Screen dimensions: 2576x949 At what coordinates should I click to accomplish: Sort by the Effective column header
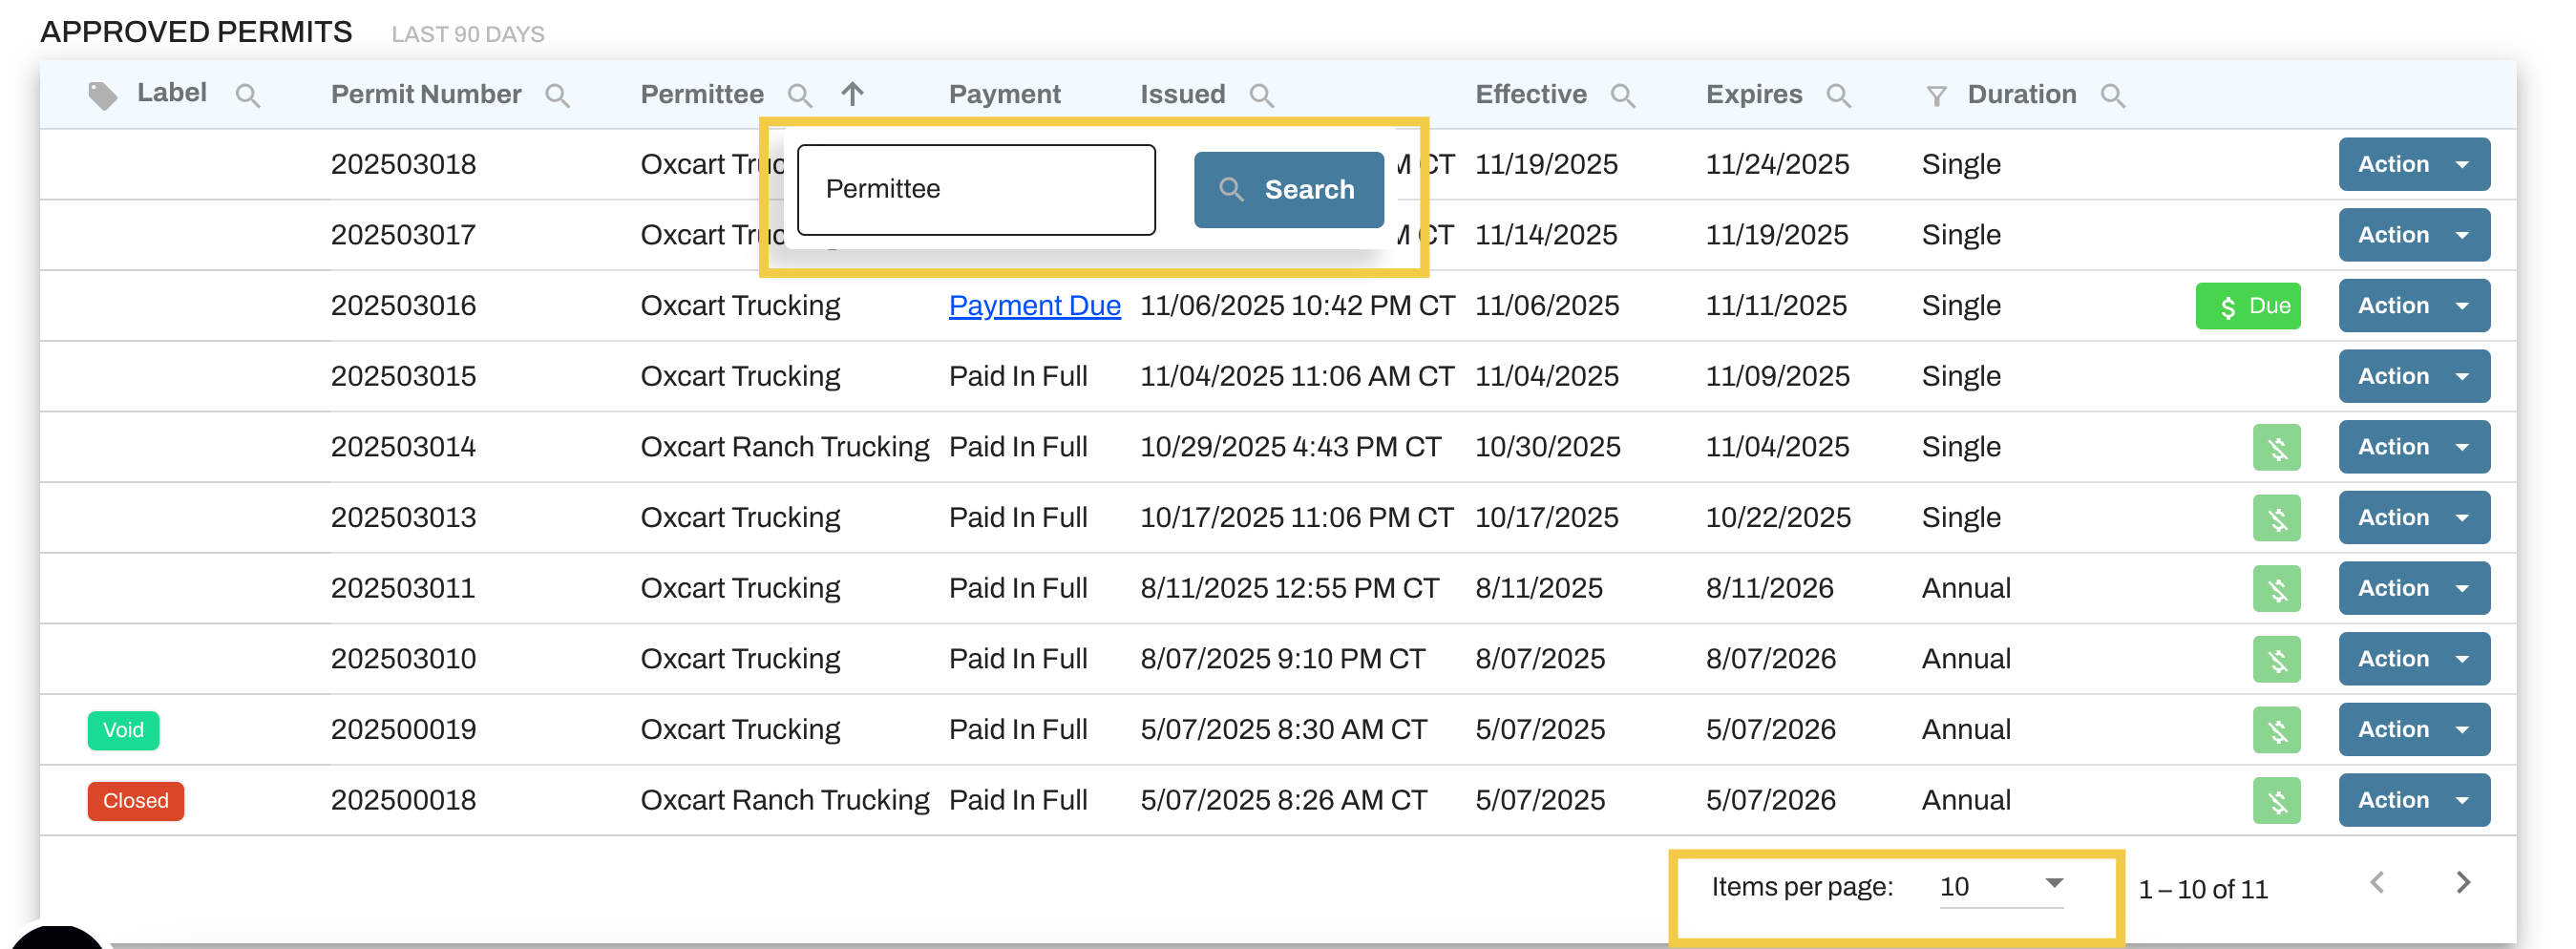coord(1531,95)
